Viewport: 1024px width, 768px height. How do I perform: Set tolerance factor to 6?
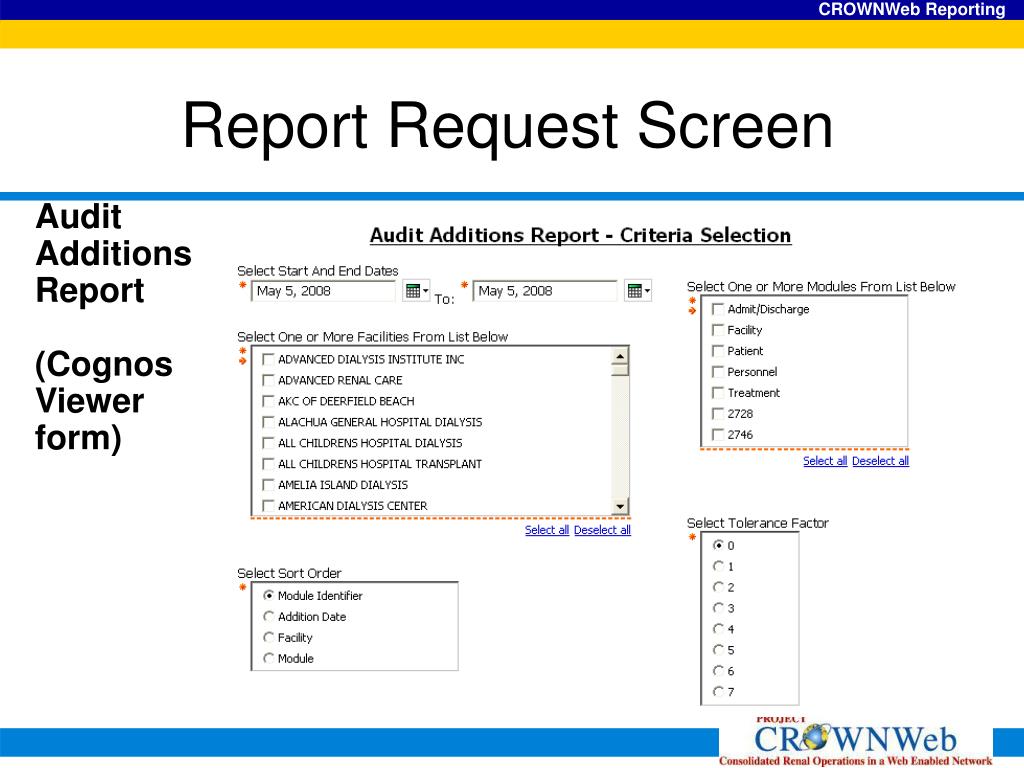click(x=718, y=670)
